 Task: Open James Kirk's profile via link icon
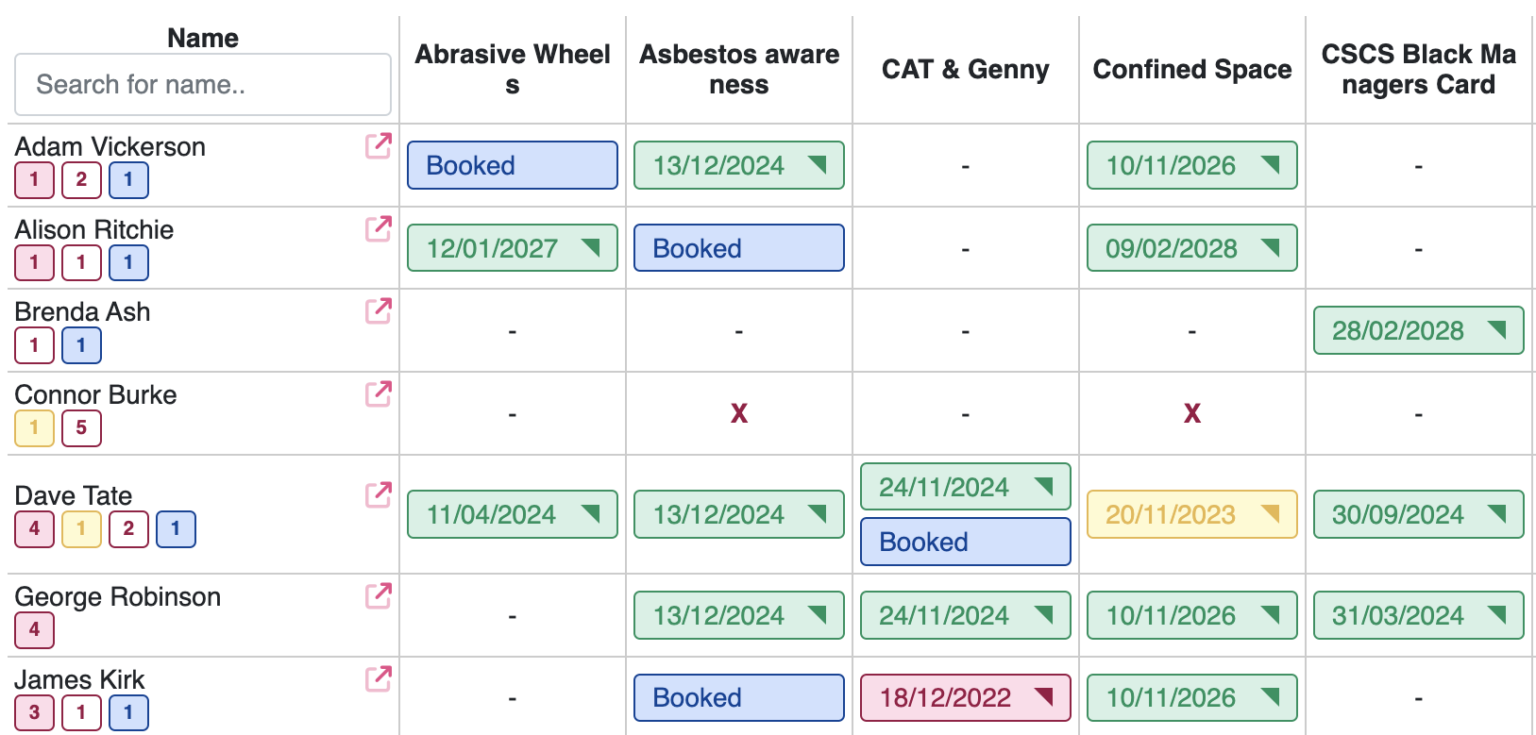pos(377,679)
